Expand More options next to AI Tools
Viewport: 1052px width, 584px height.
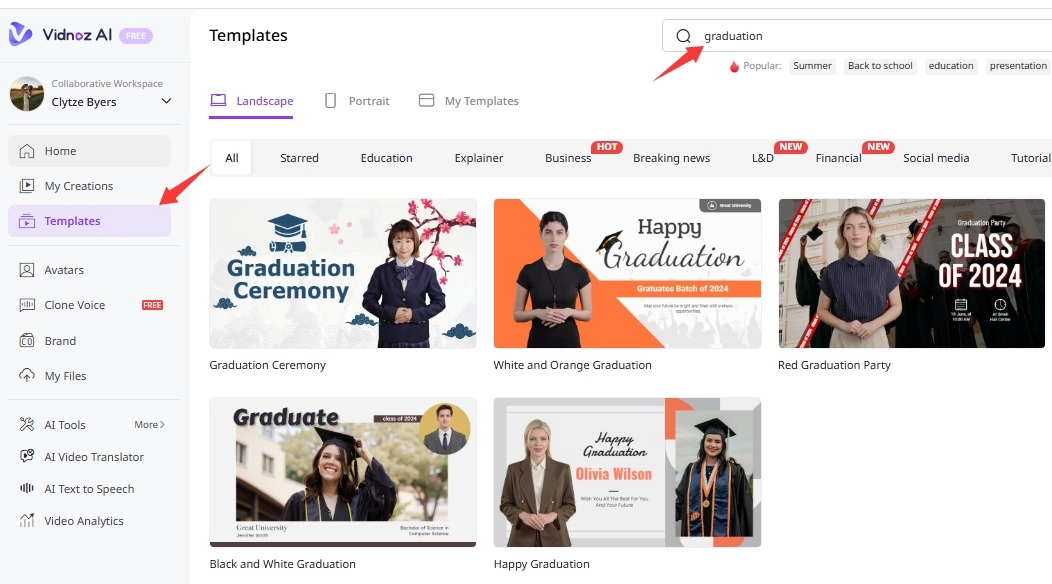click(x=148, y=424)
